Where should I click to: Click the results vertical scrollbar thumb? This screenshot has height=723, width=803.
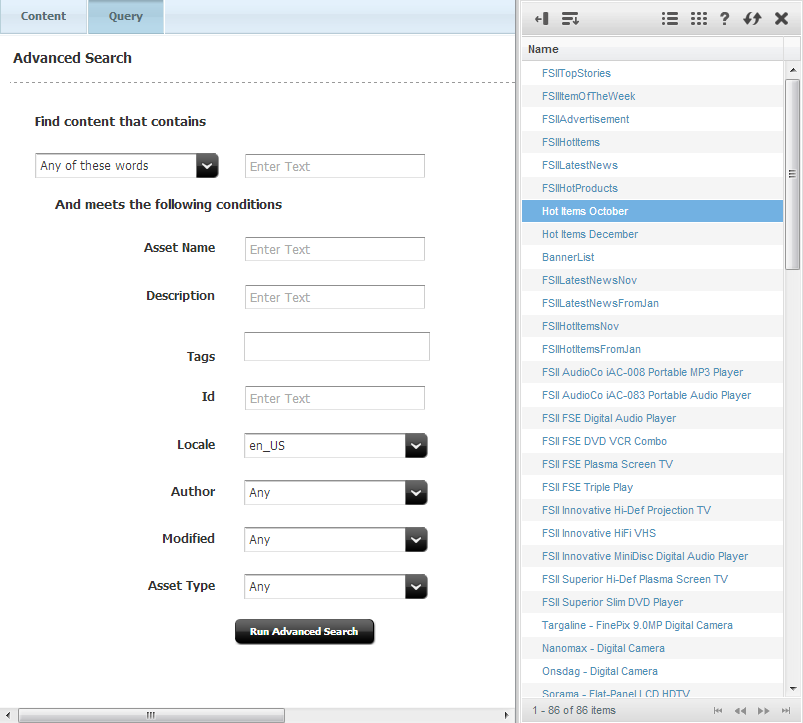pos(793,174)
